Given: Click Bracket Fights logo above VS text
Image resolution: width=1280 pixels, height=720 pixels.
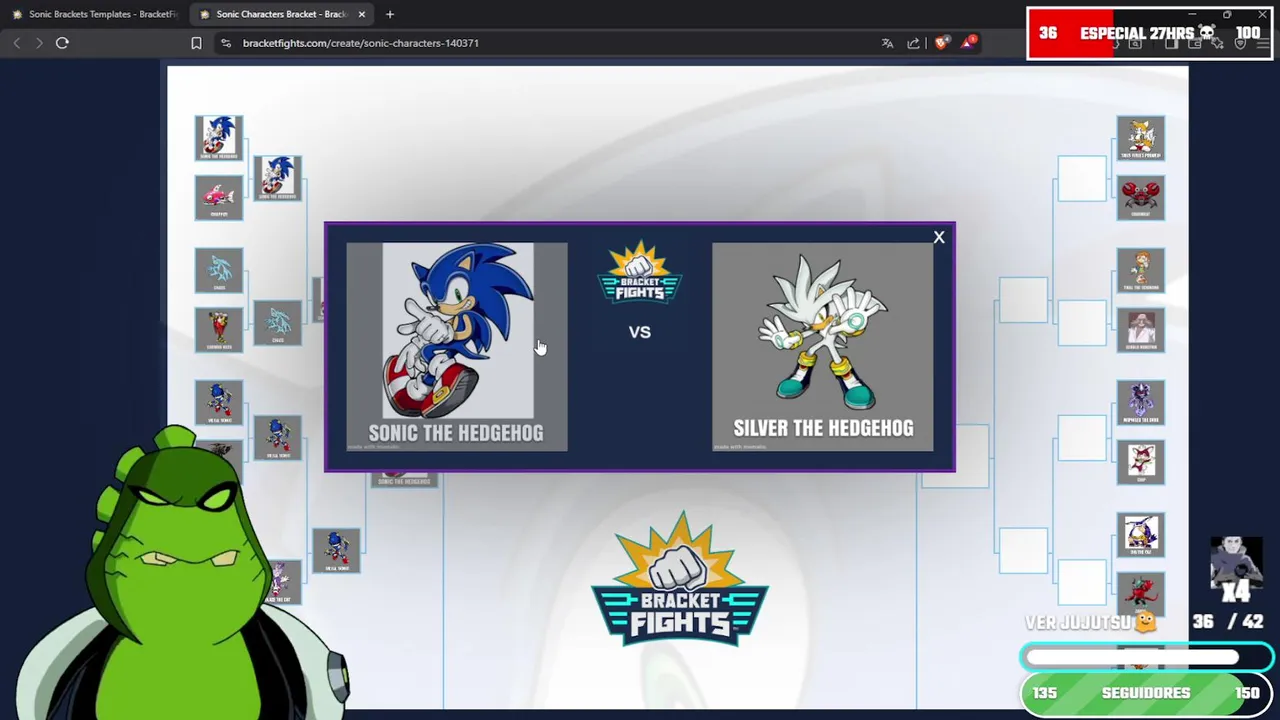Looking at the screenshot, I should coord(640,272).
